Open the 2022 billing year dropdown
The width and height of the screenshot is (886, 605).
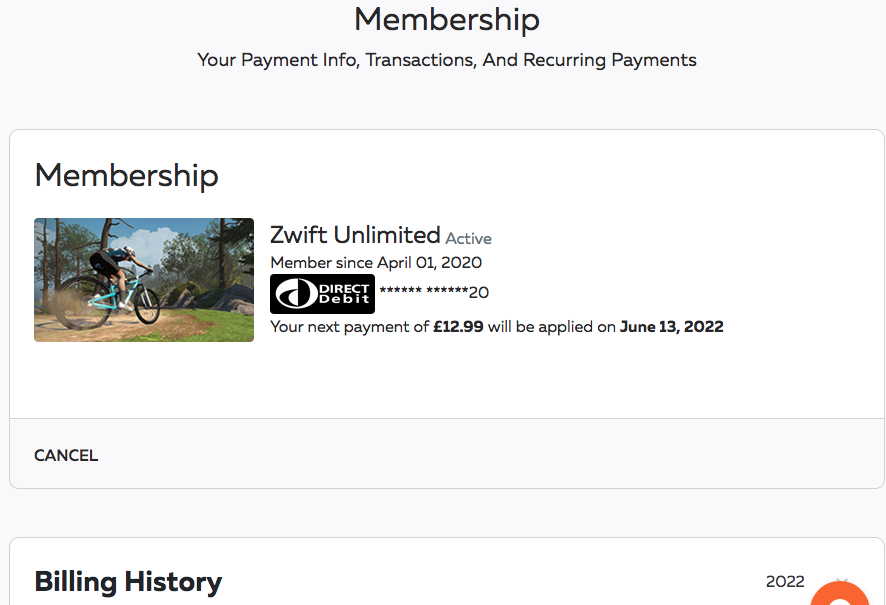point(785,581)
